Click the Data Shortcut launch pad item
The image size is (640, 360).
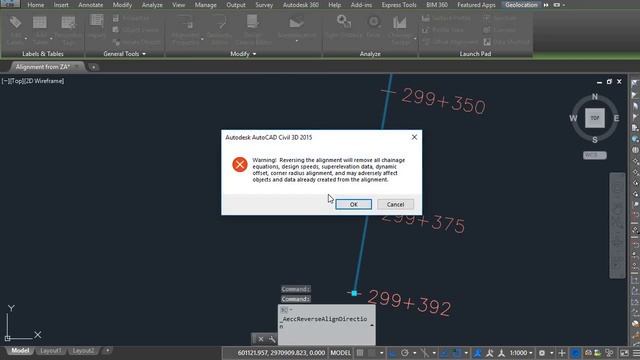coord(507,42)
